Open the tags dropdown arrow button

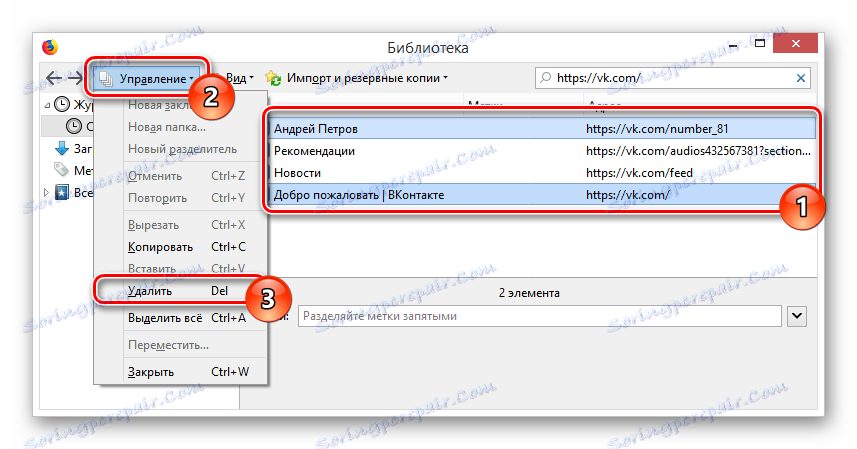coord(797,316)
